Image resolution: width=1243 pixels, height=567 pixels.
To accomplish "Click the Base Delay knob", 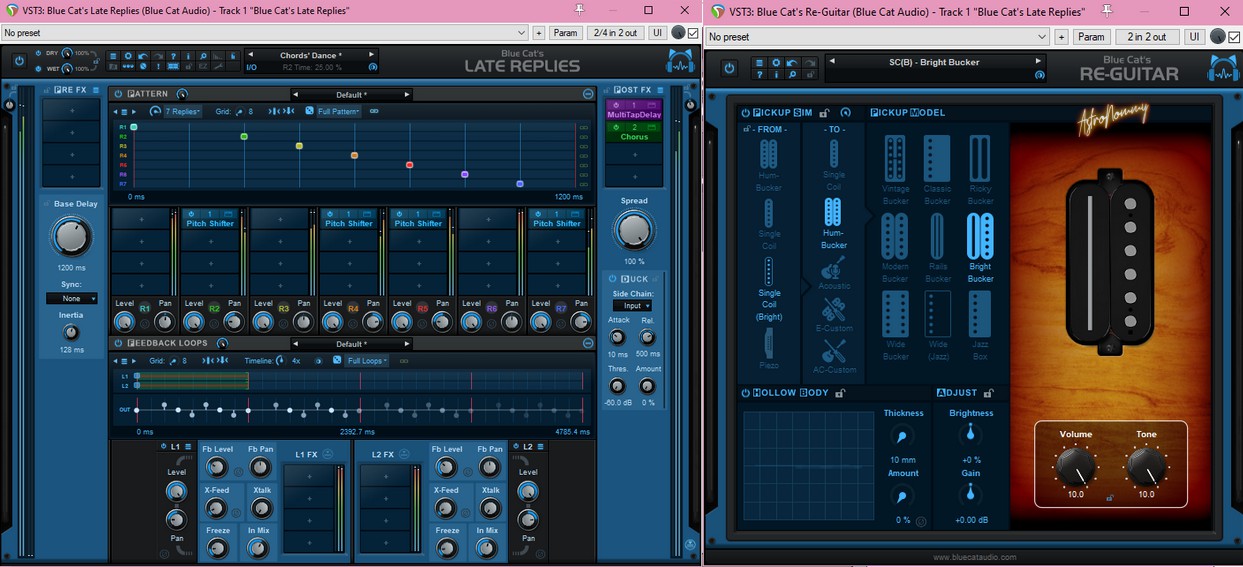I will 71,237.
